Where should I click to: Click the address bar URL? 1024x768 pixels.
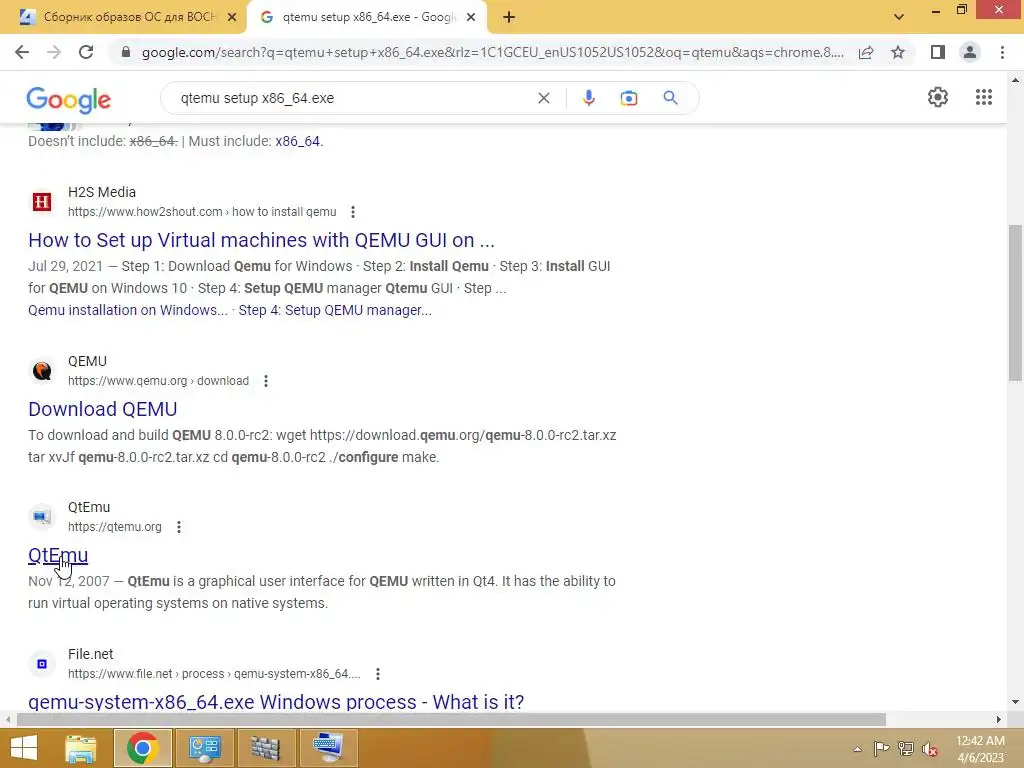coord(492,52)
